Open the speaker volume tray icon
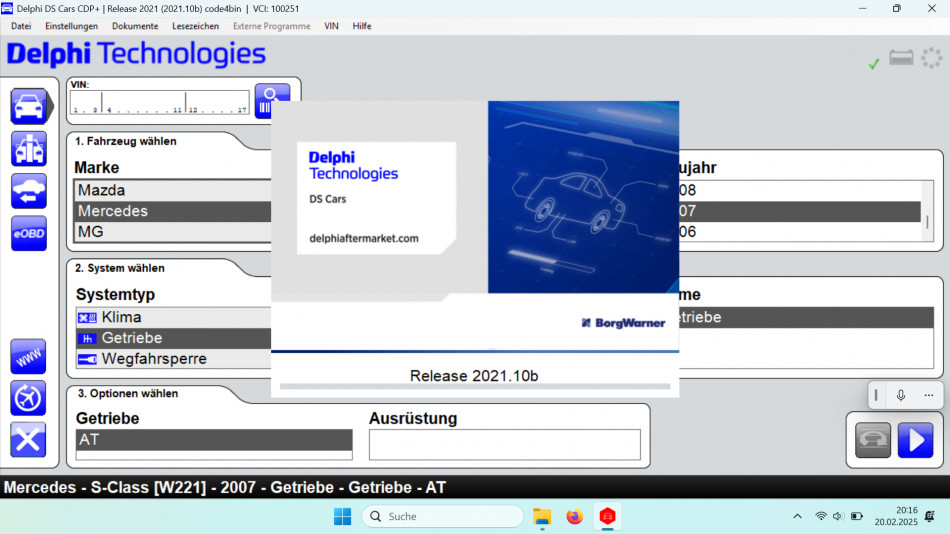950x534 pixels. tap(838, 516)
